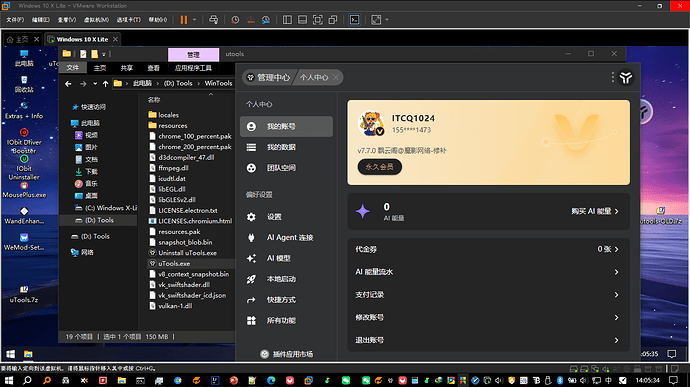Image resolution: width=690 pixels, height=387 pixels.
Task: Switch to the 管理中心 tab
Action: [x=269, y=77]
